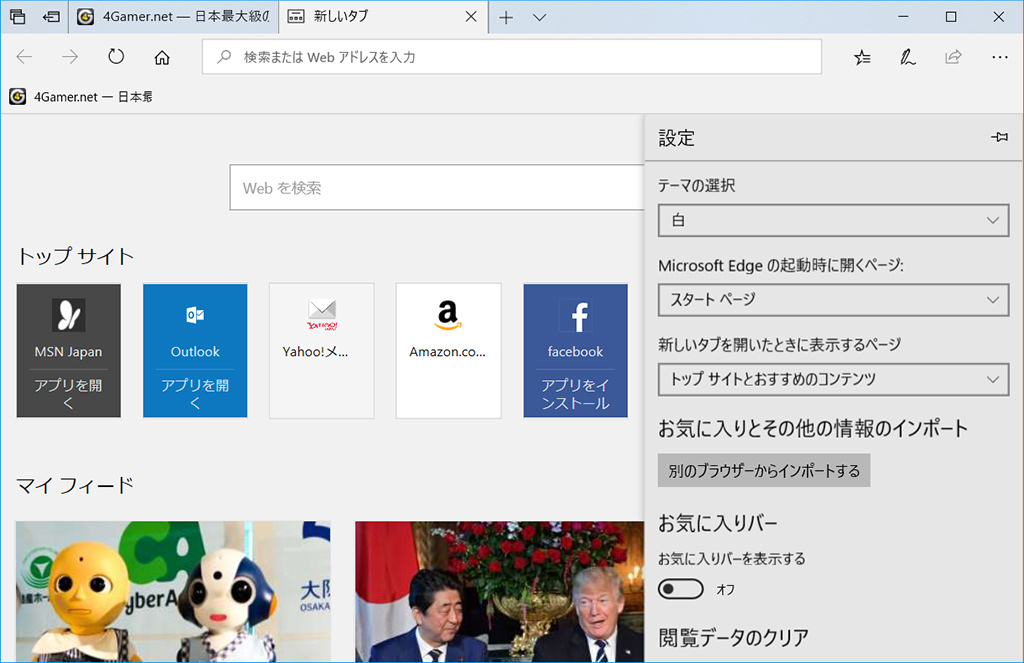Open the Amazon top site tile
Screen dimensions: 1024x663
tap(448, 350)
